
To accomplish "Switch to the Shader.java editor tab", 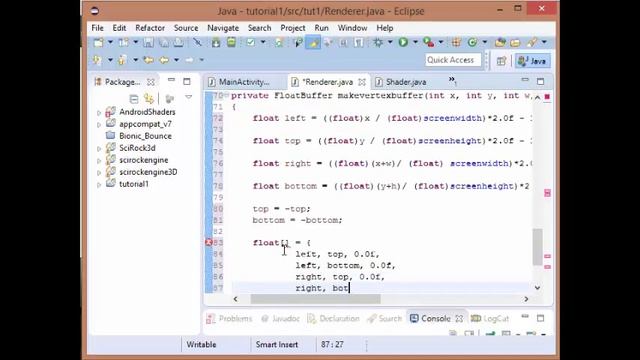I will [406, 82].
